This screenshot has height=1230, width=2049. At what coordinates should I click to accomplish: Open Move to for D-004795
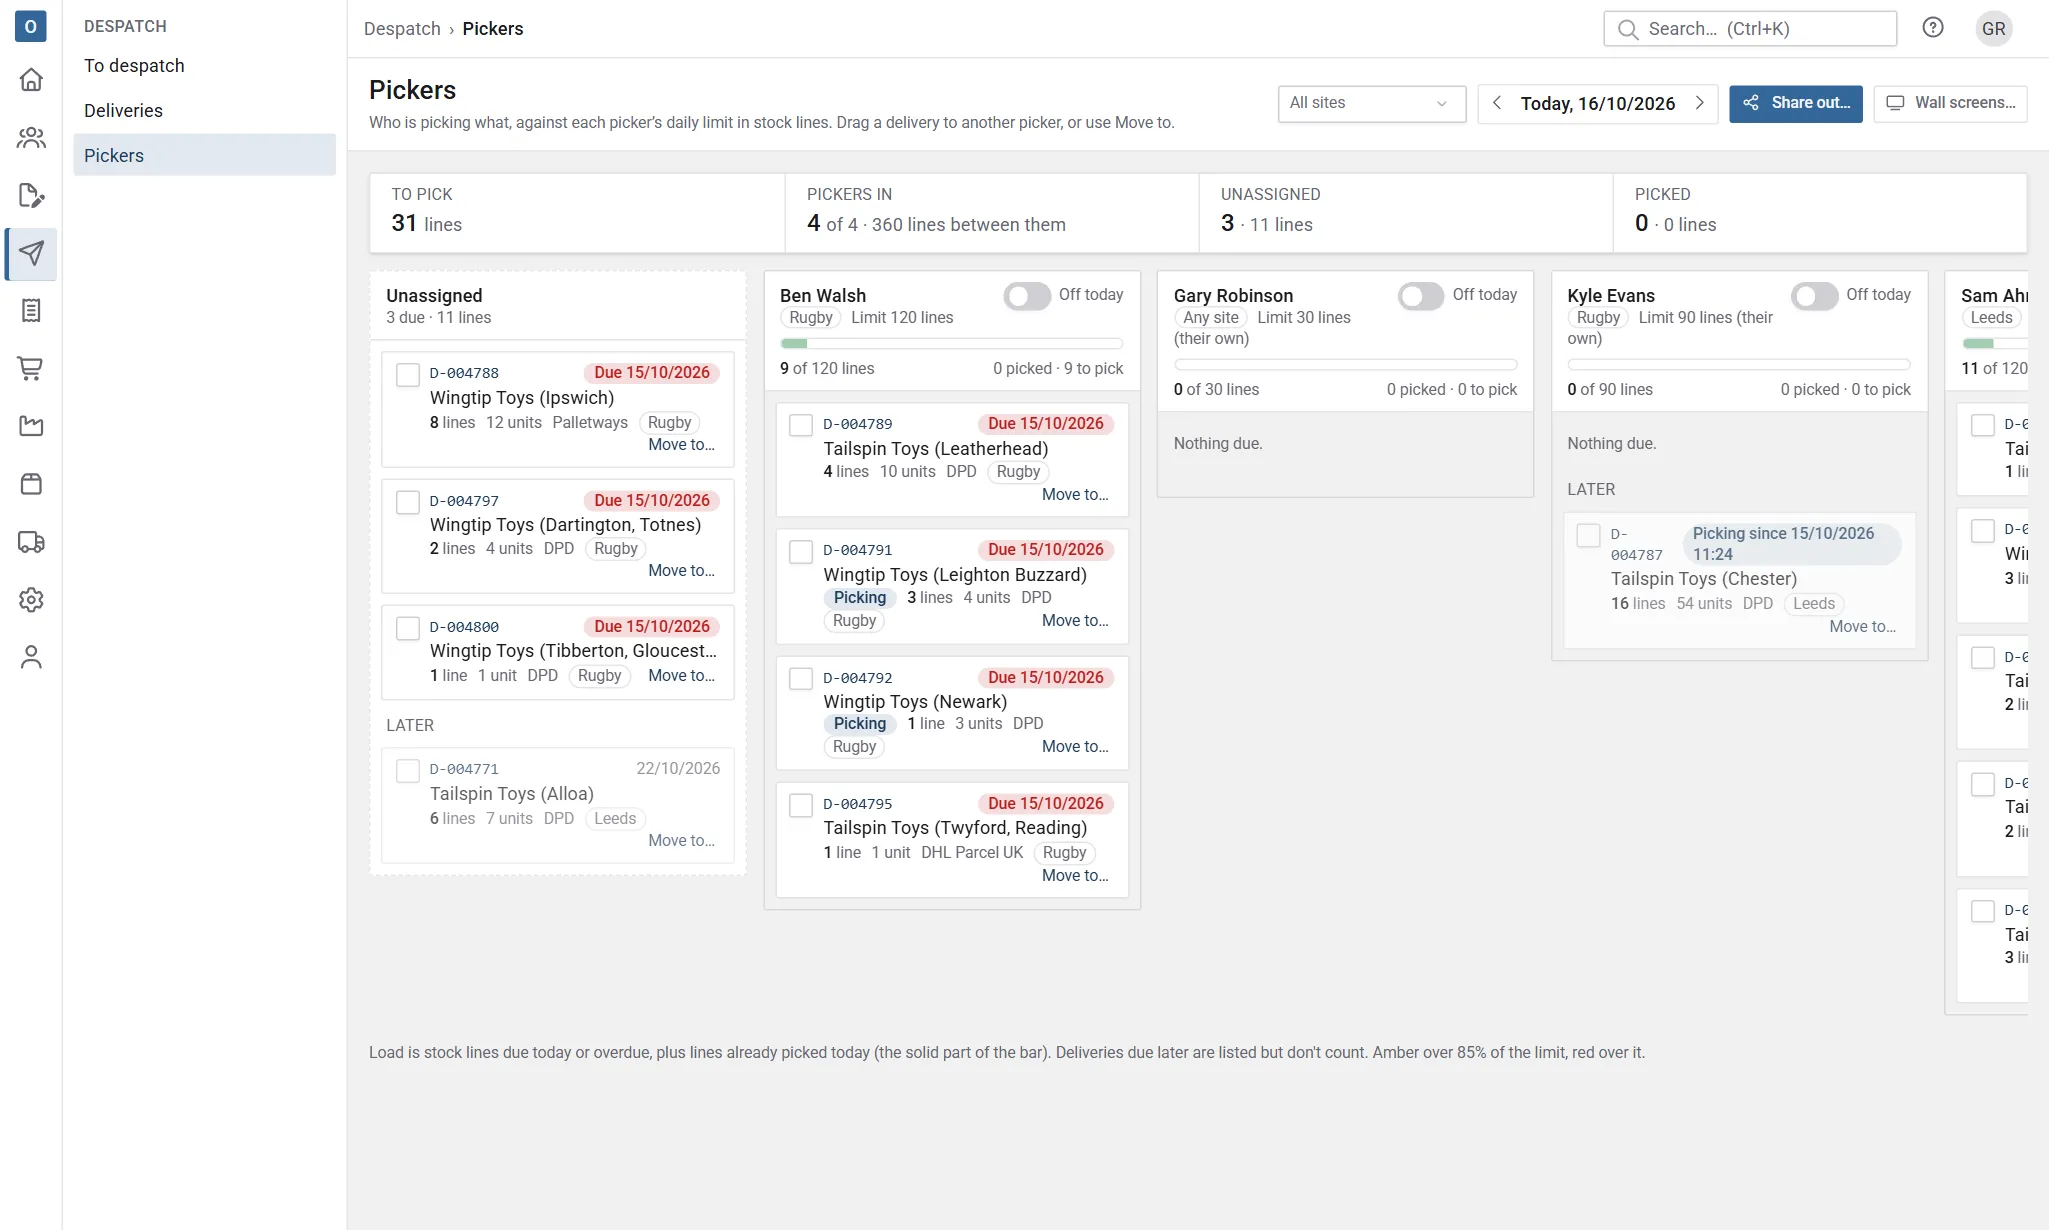(1075, 876)
